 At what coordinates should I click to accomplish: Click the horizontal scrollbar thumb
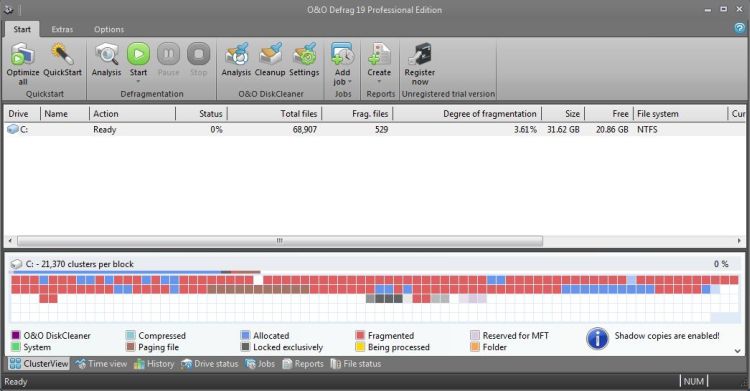tap(280, 241)
